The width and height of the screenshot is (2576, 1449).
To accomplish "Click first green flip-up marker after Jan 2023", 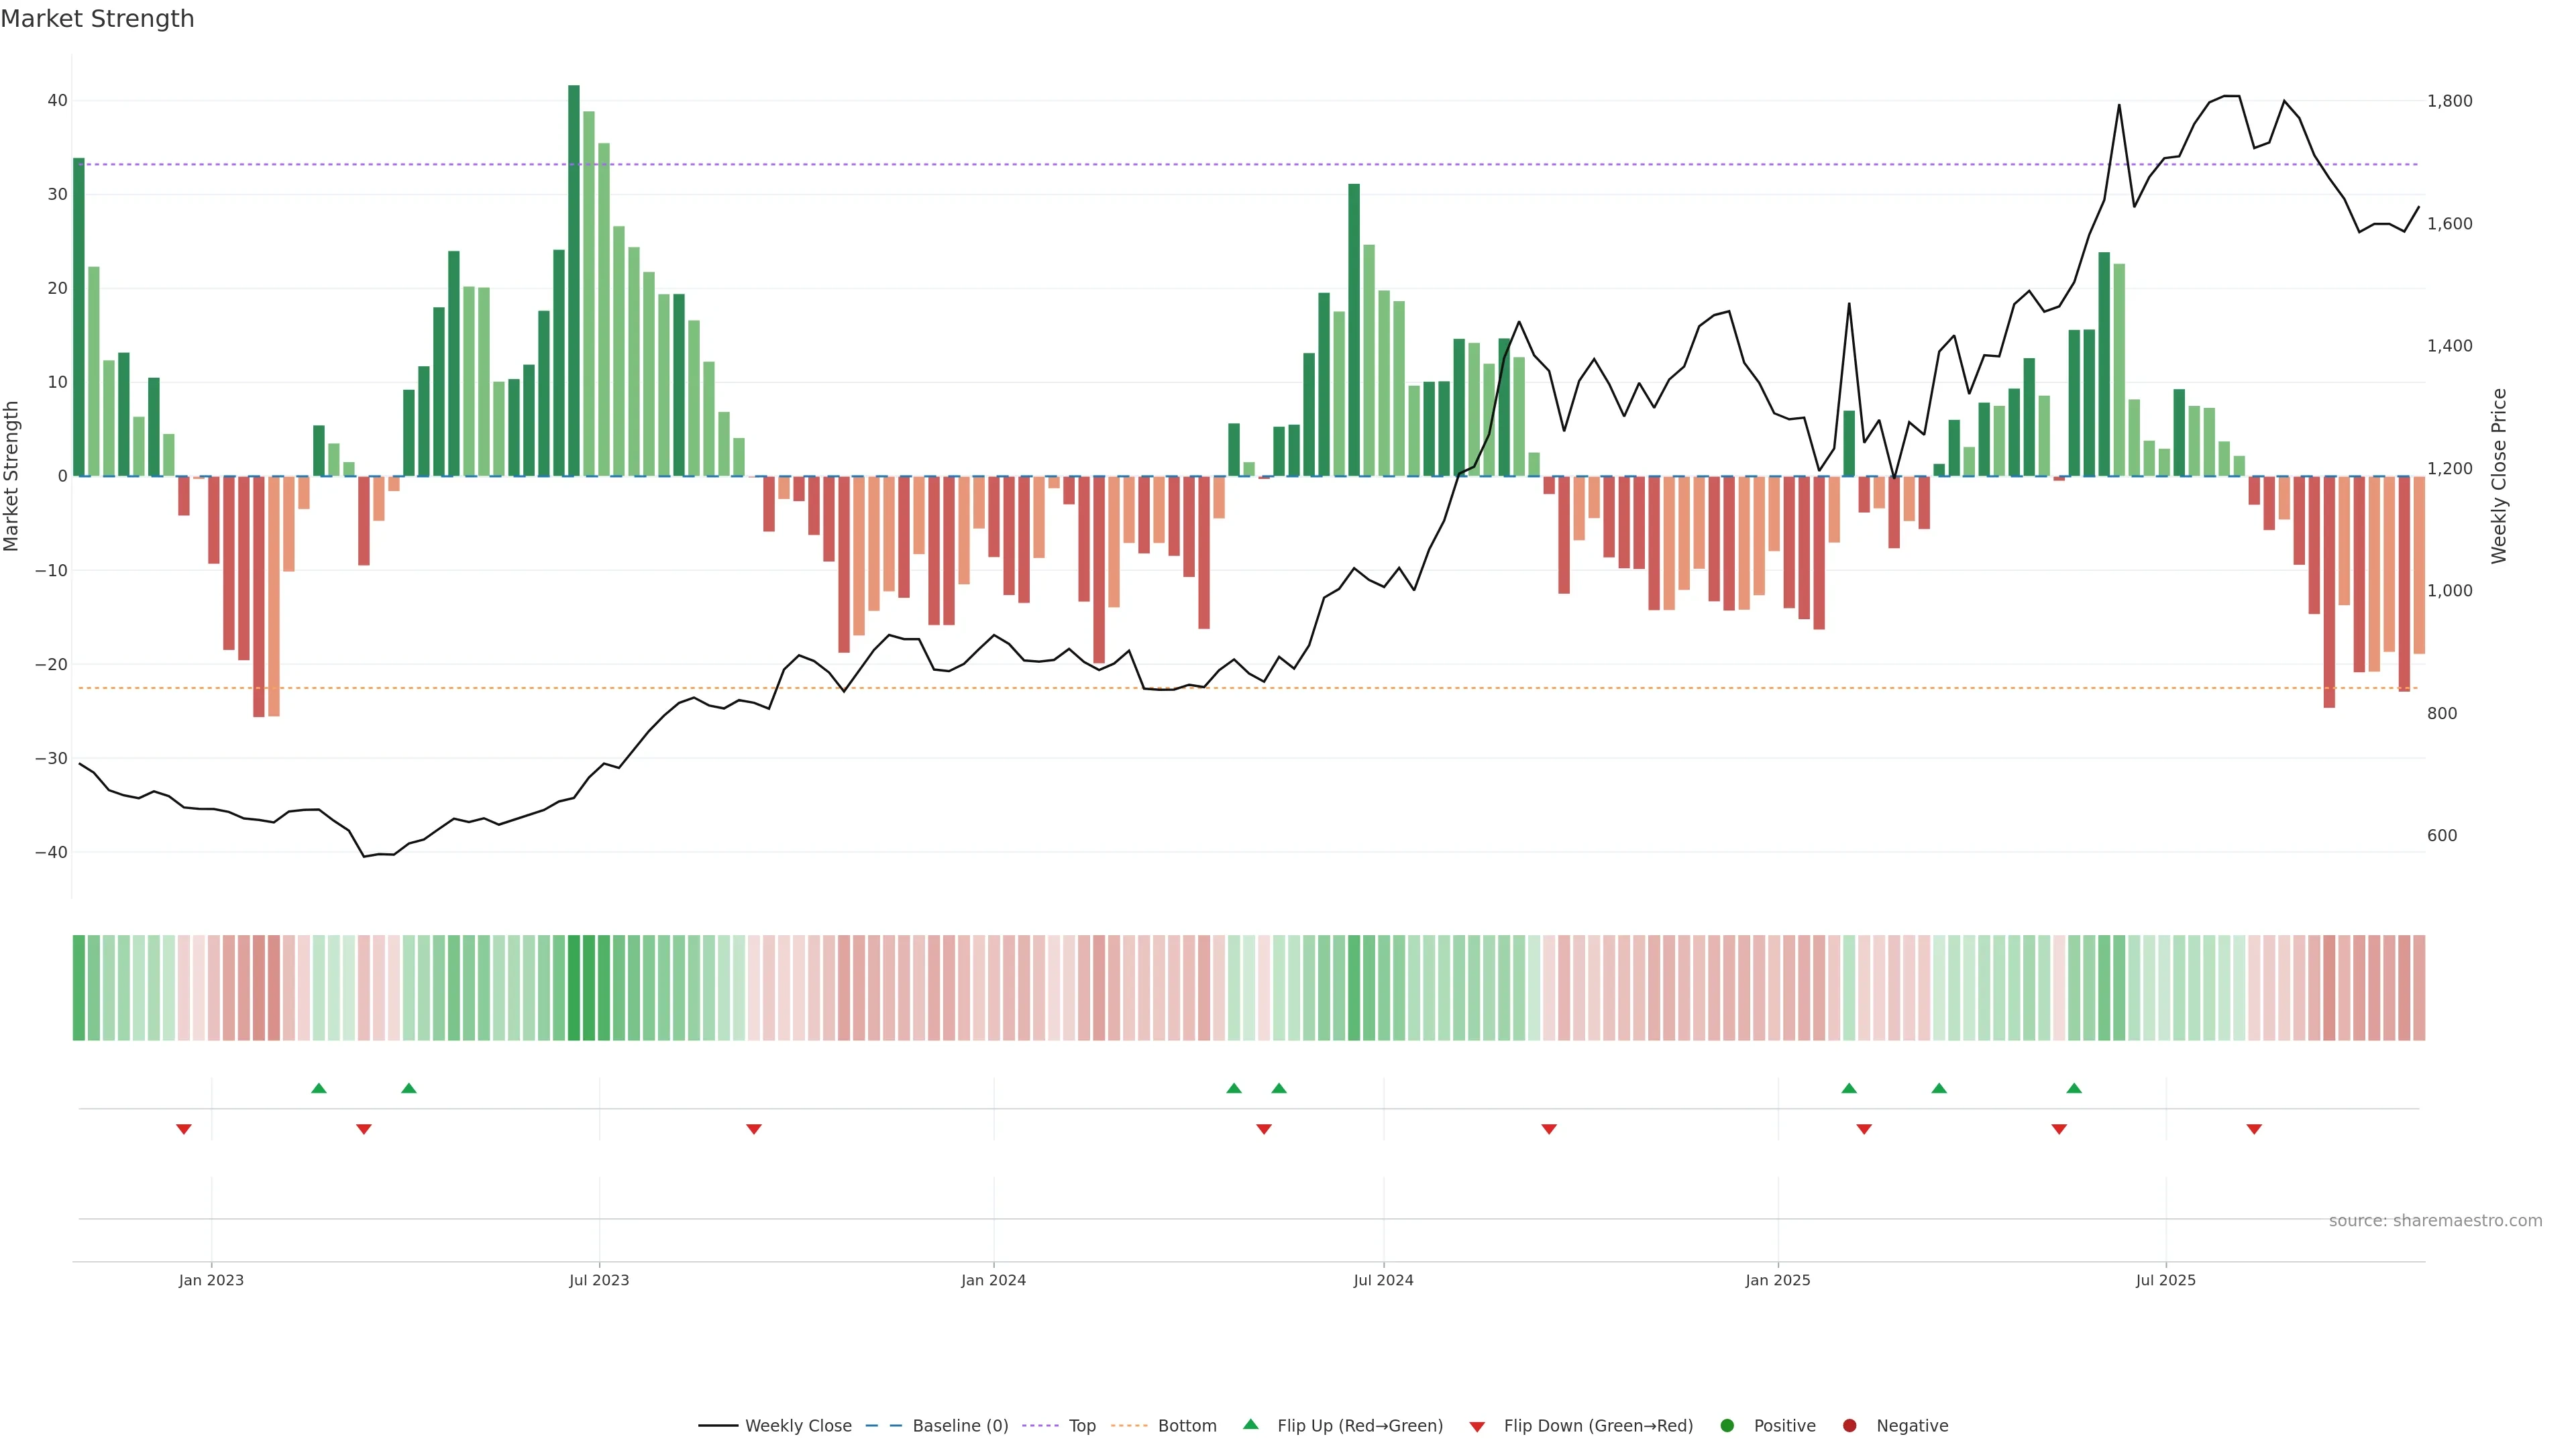I will (319, 1088).
